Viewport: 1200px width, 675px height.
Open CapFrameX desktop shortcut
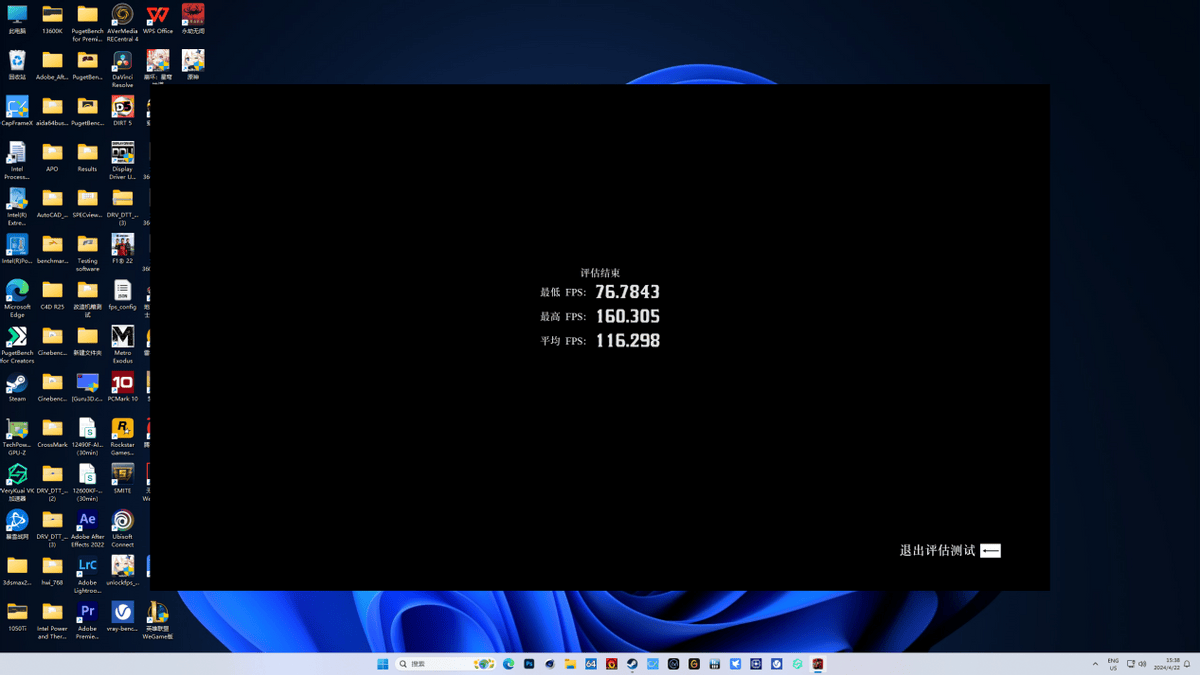pos(17,112)
